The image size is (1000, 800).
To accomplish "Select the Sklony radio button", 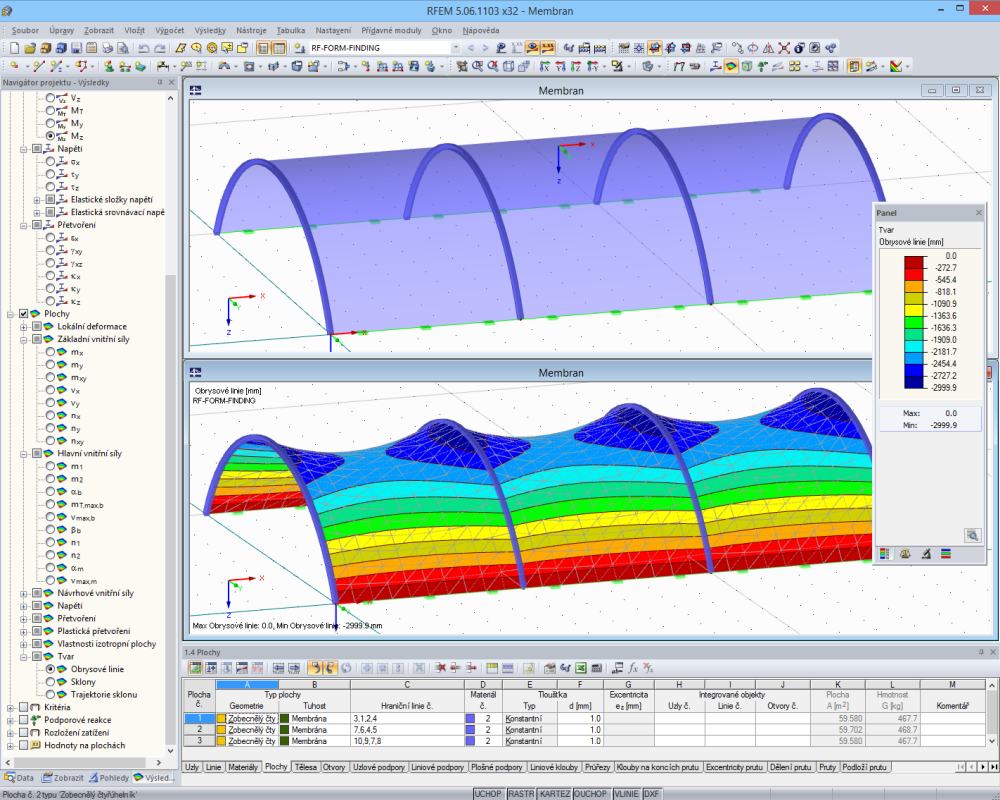I will point(50,682).
